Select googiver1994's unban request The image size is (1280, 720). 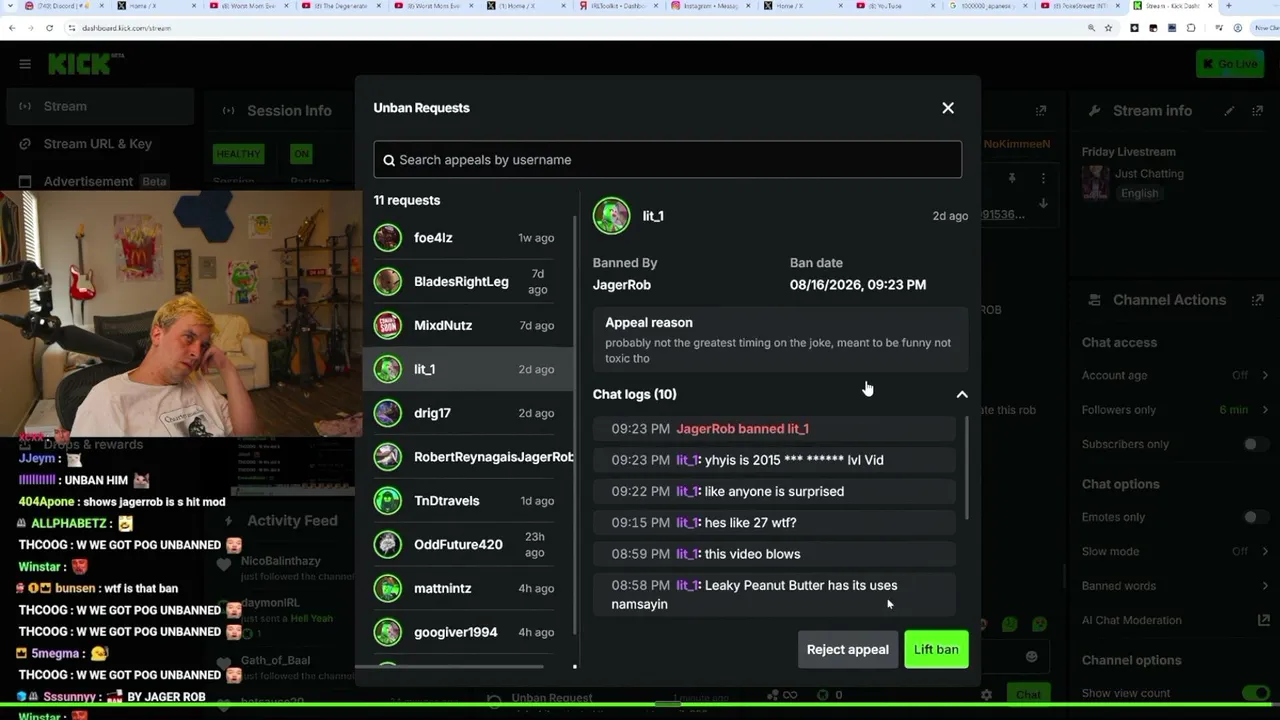coord(468,632)
